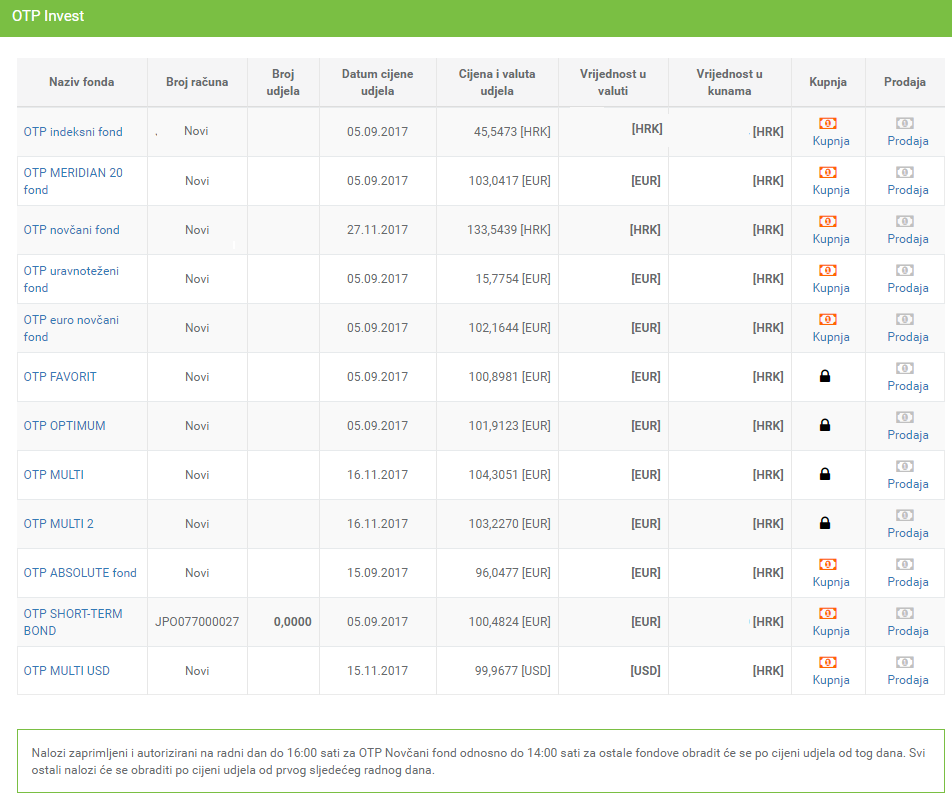Click the price 102,1644 [EUR]
The width and height of the screenshot is (952, 797).
[x=509, y=328]
